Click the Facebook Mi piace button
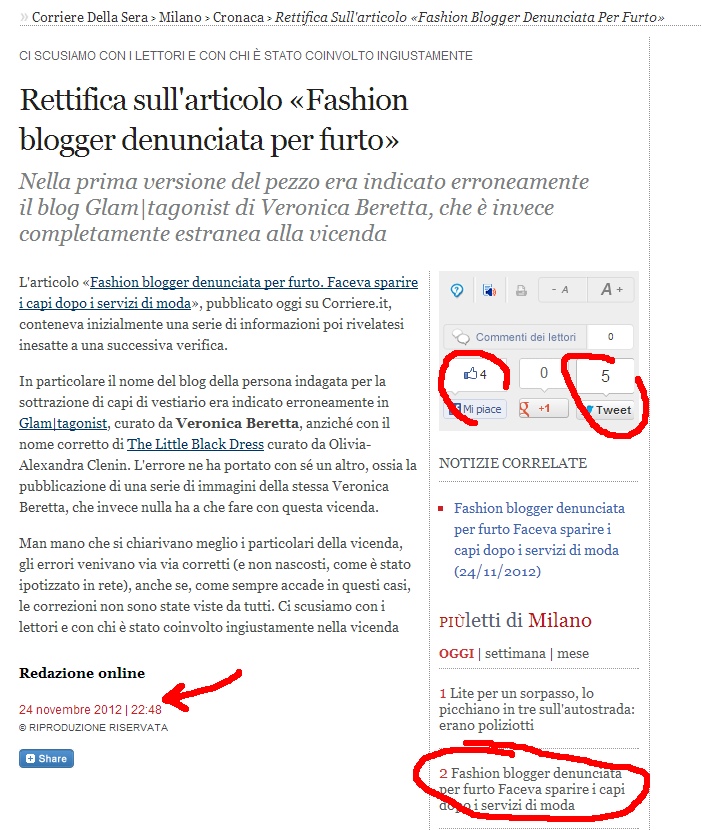This screenshot has width=702, height=830. 475,409
